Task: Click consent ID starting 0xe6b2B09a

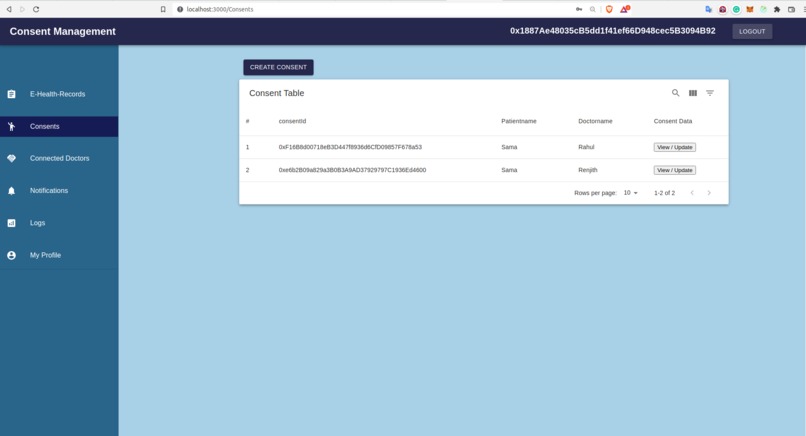Action: (x=352, y=170)
